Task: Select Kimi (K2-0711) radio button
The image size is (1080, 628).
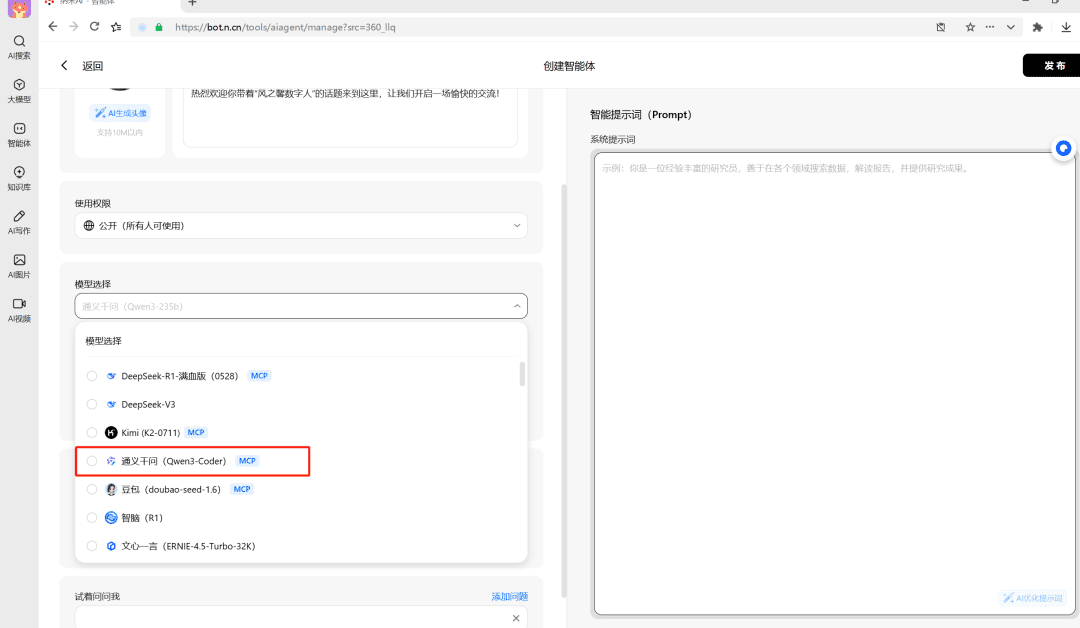Action: (92, 432)
